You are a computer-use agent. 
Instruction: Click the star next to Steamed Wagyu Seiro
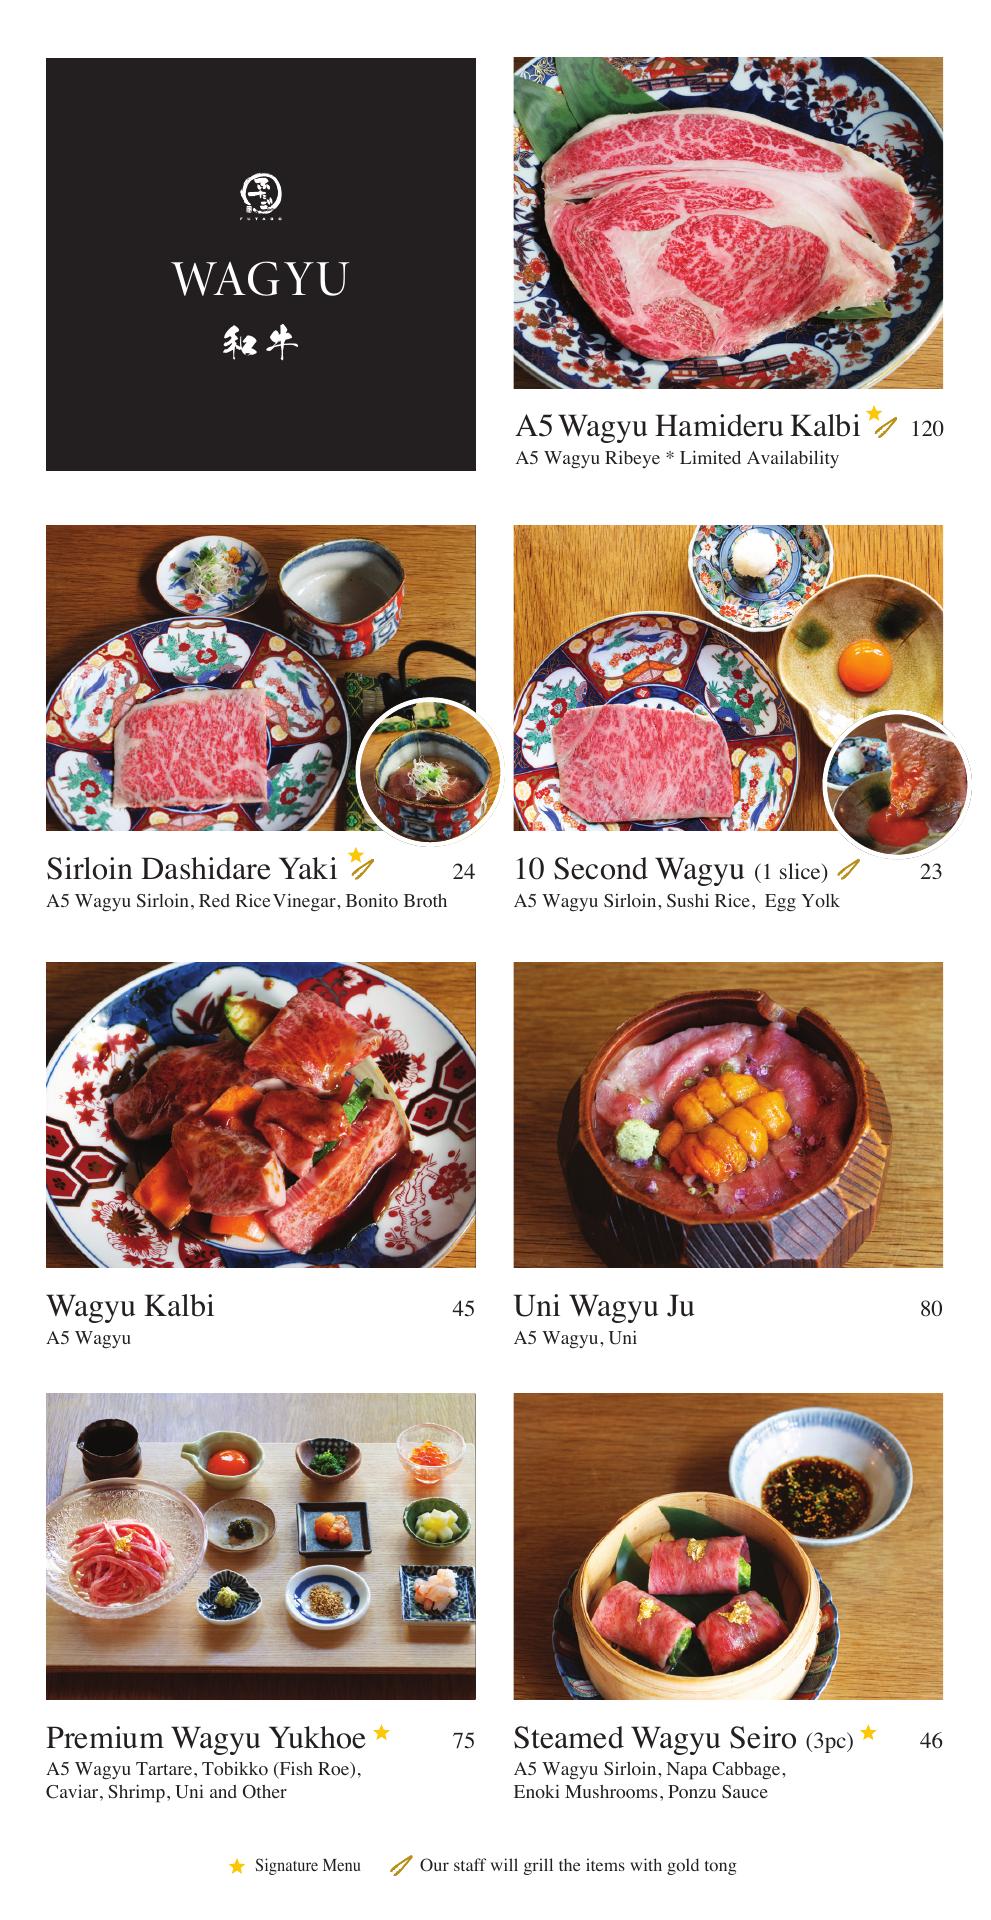tap(868, 1732)
